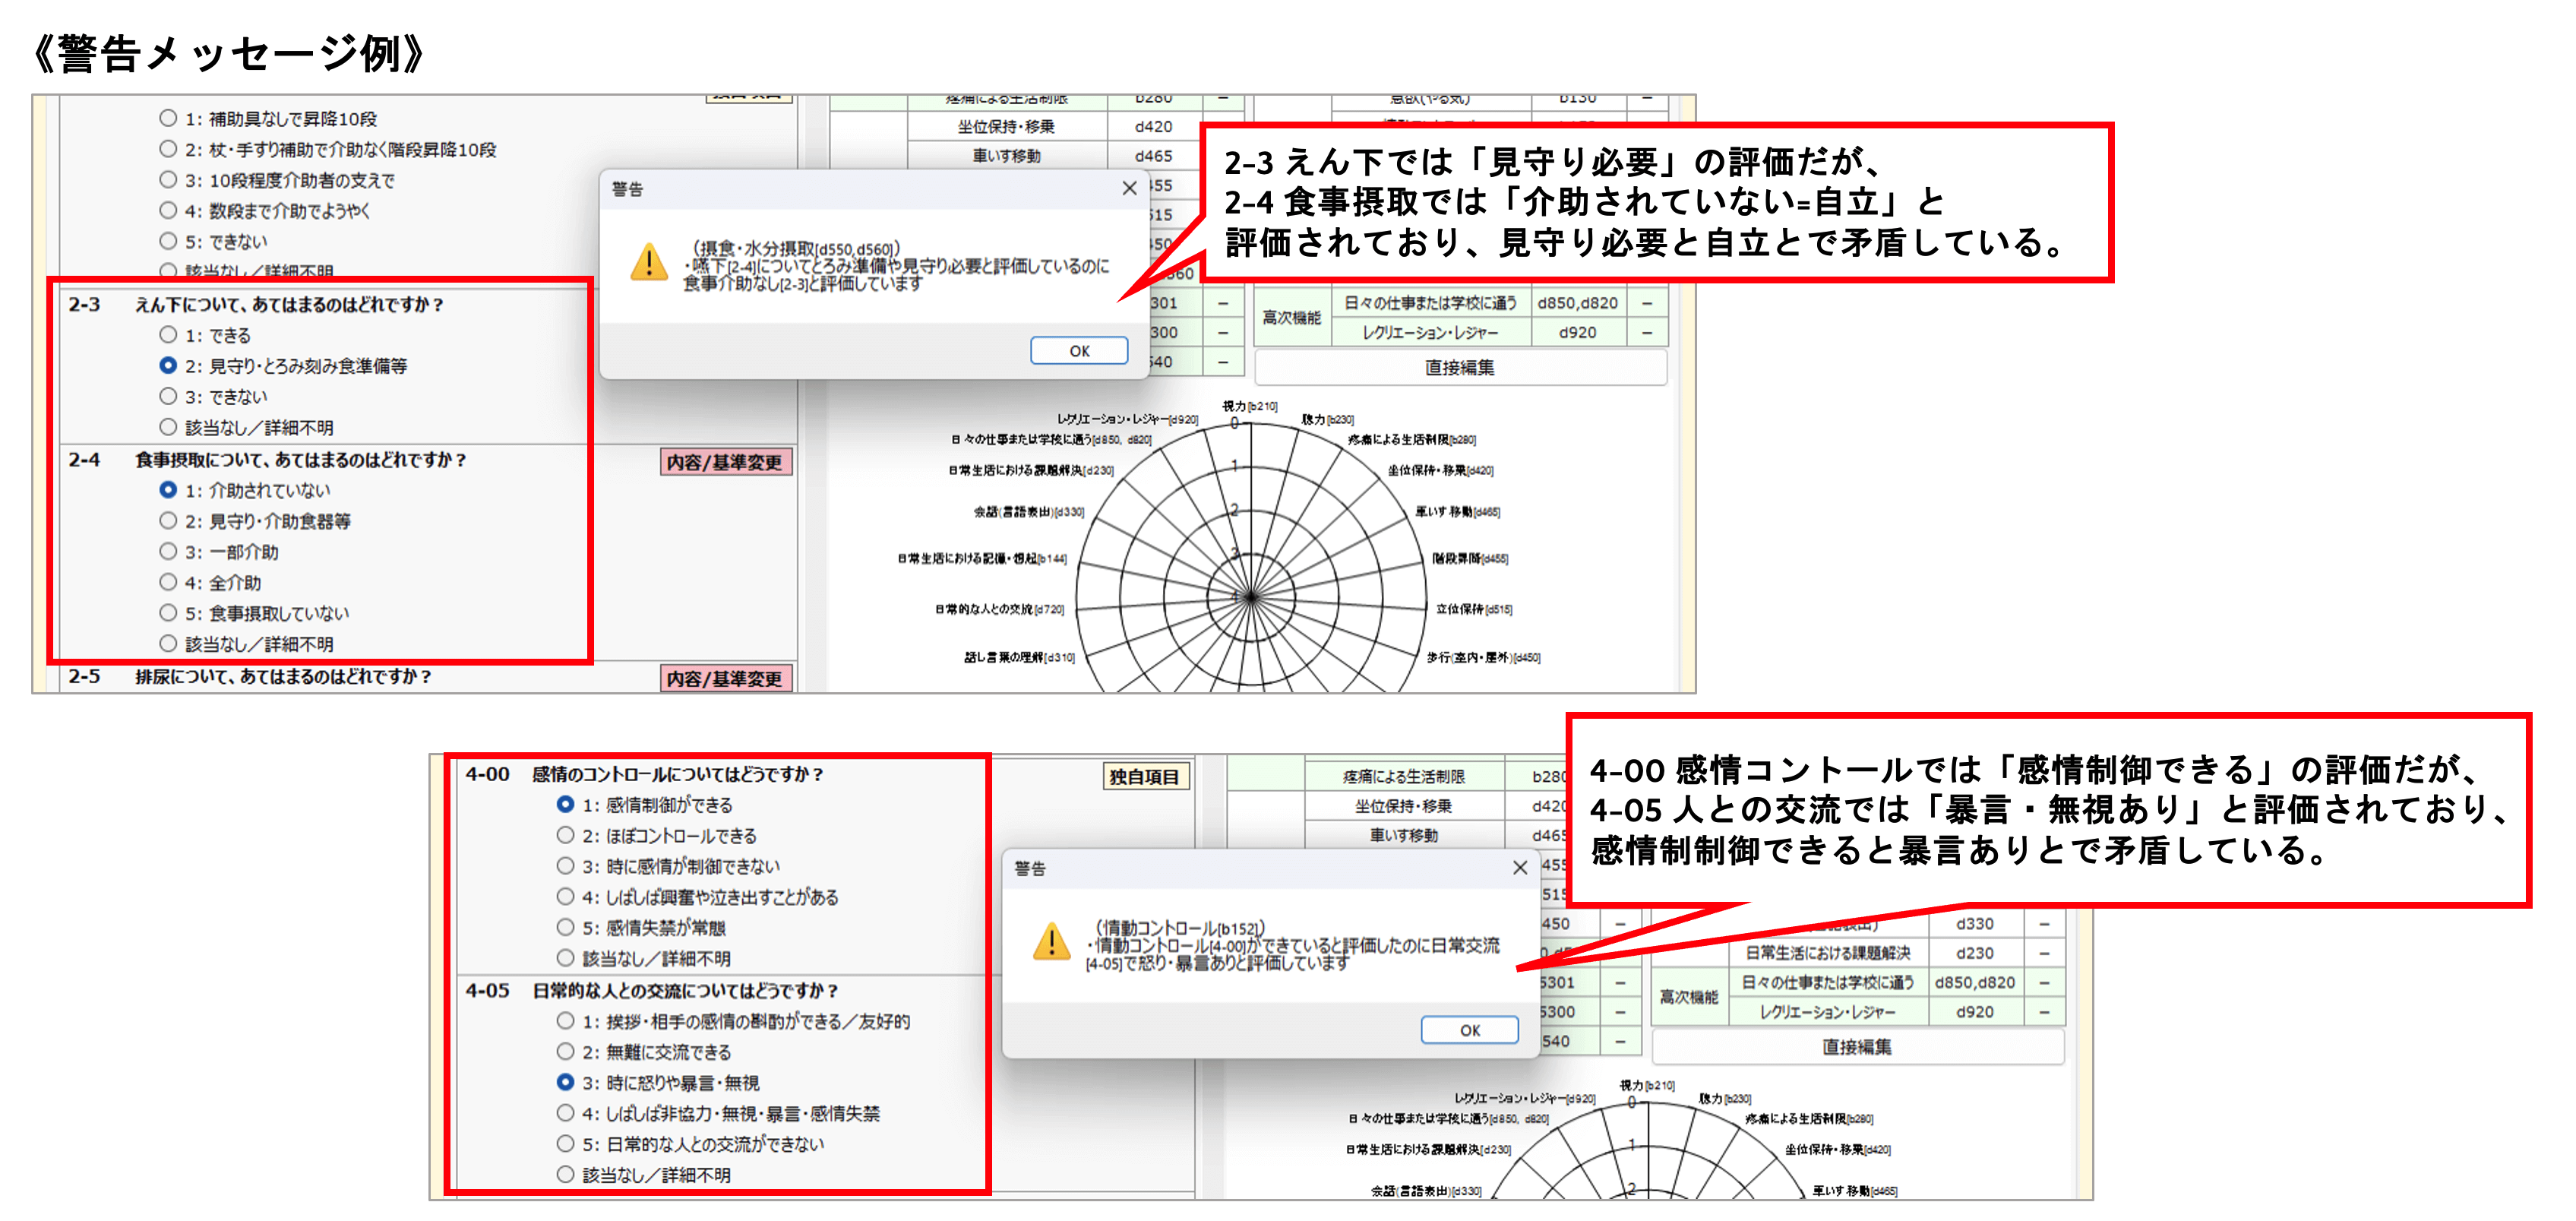Choose '4: 全介助' for question 2-4

click(x=168, y=582)
